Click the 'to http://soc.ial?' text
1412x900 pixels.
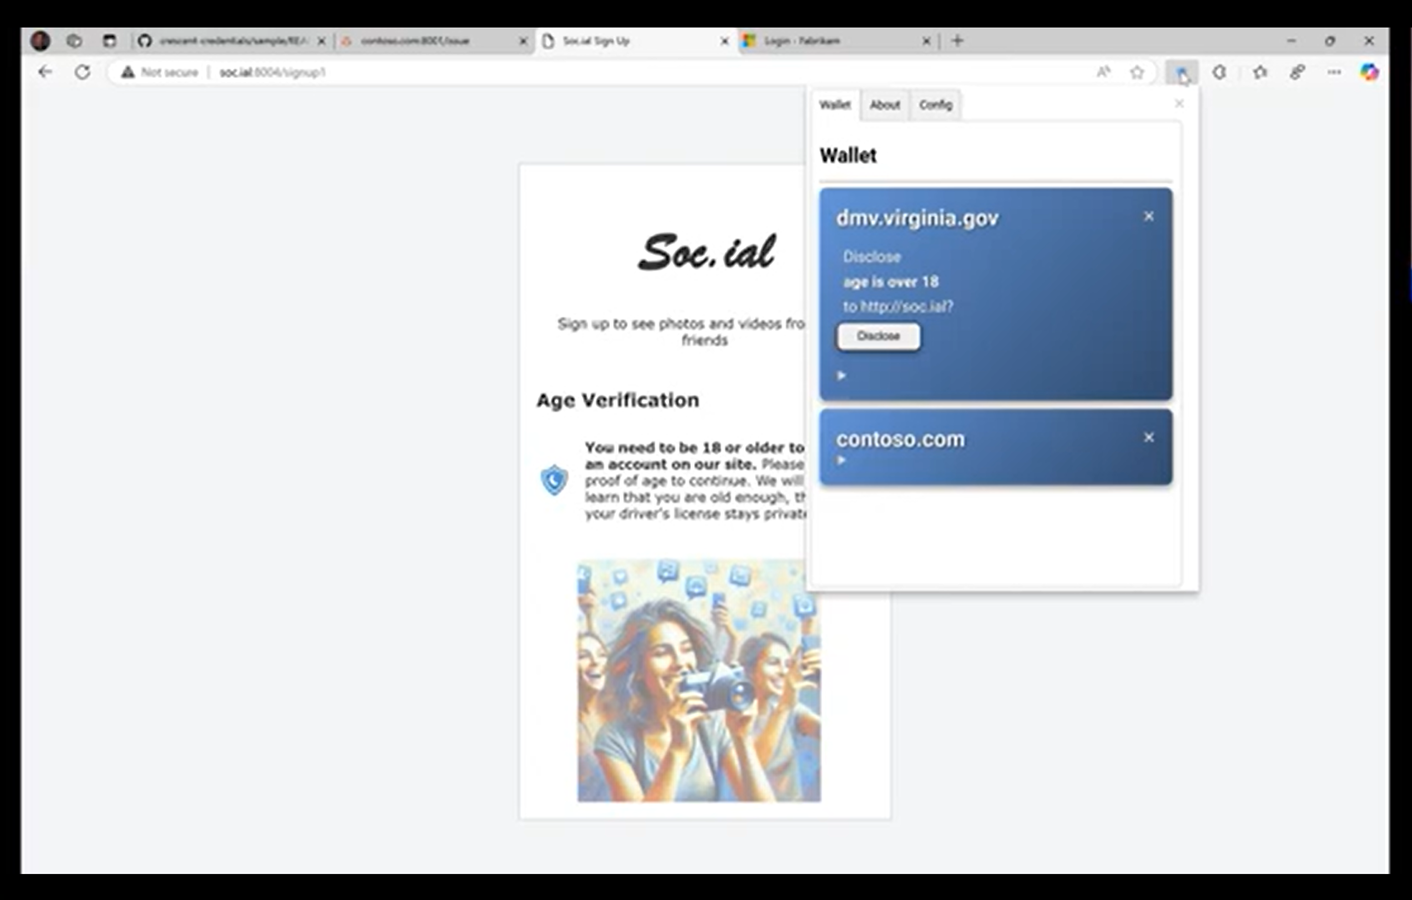(x=898, y=307)
